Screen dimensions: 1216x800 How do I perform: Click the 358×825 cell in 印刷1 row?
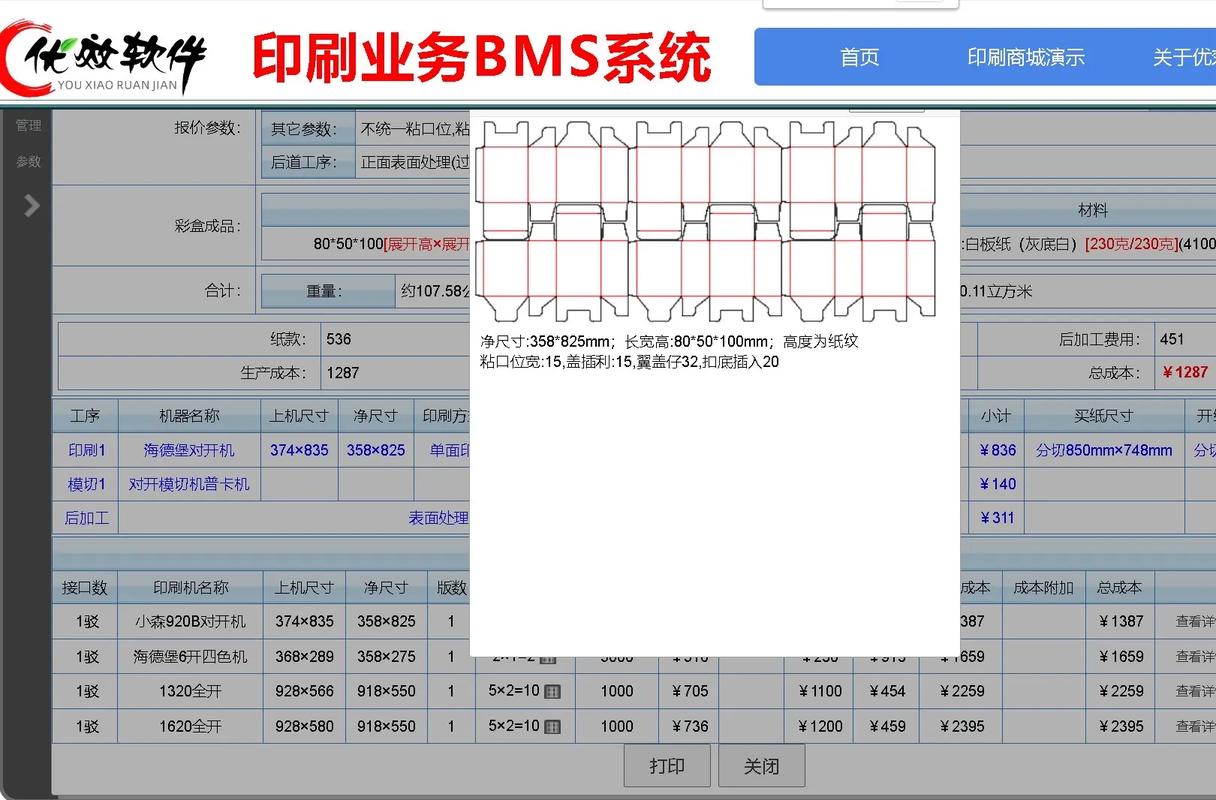click(376, 450)
